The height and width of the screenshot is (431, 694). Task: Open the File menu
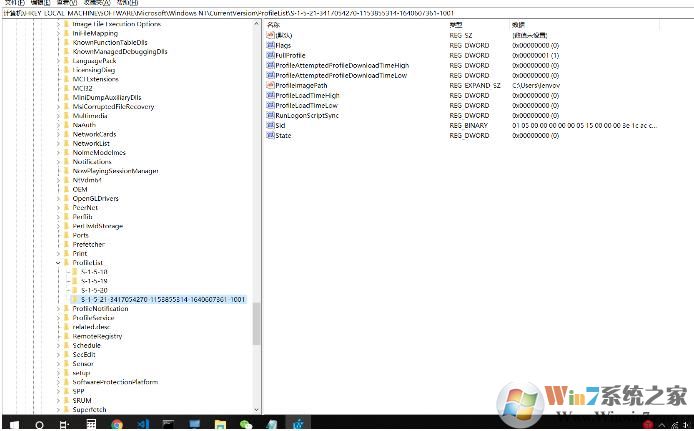pyautogui.click(x=12, y=3)
